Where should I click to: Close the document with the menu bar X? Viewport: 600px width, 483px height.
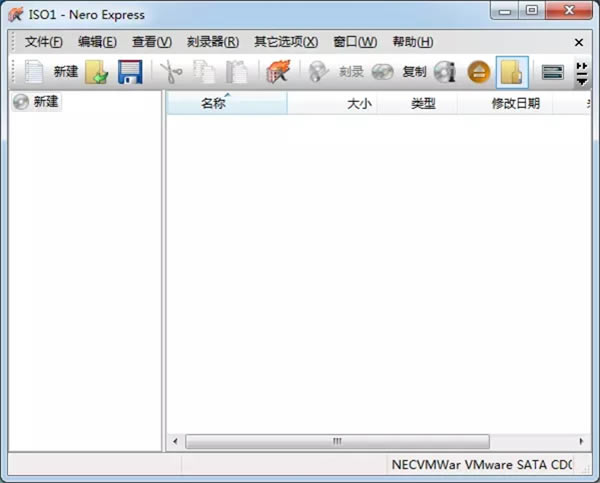(579, 42)
